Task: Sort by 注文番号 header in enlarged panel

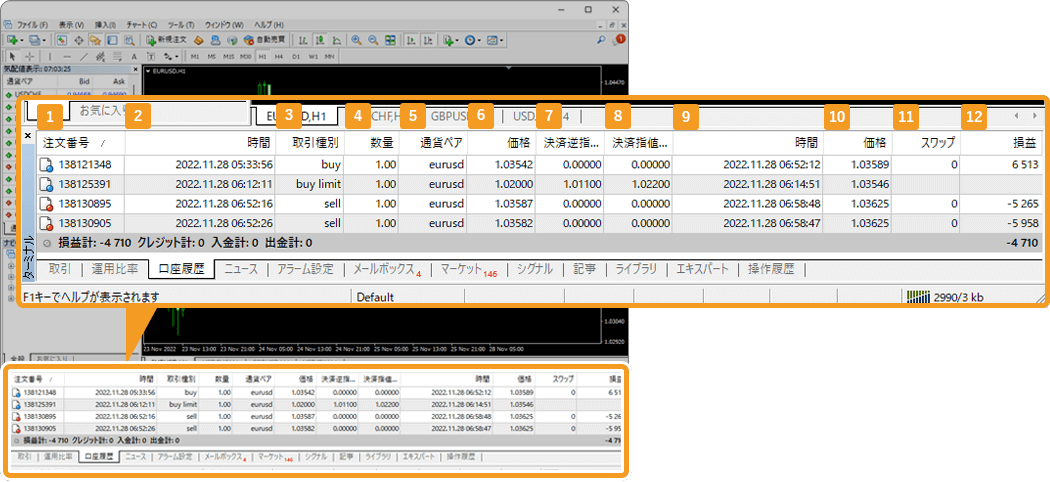Action: pyautogui.click(x=80, y=143)
